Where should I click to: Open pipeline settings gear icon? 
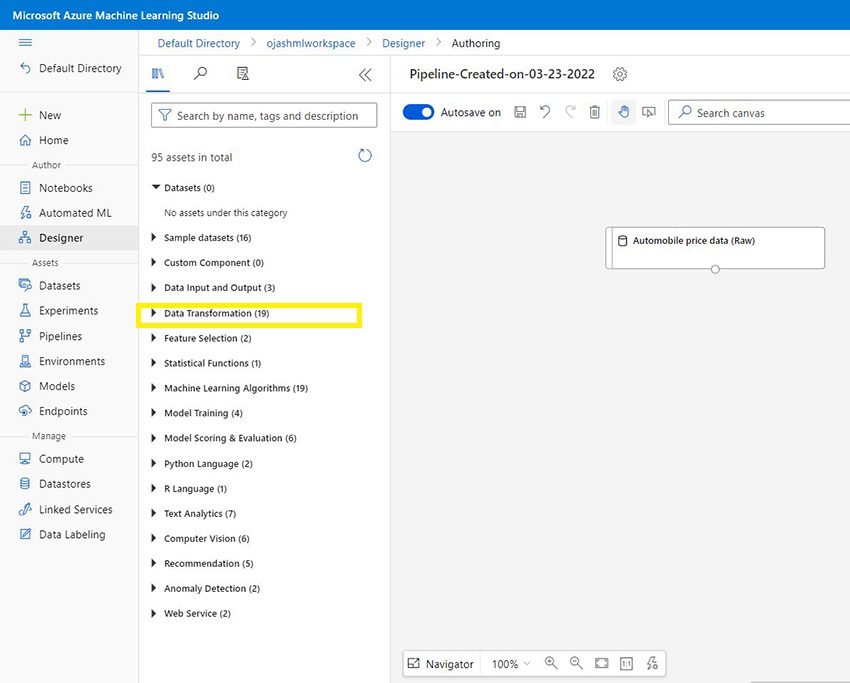[x=620, y=74]
